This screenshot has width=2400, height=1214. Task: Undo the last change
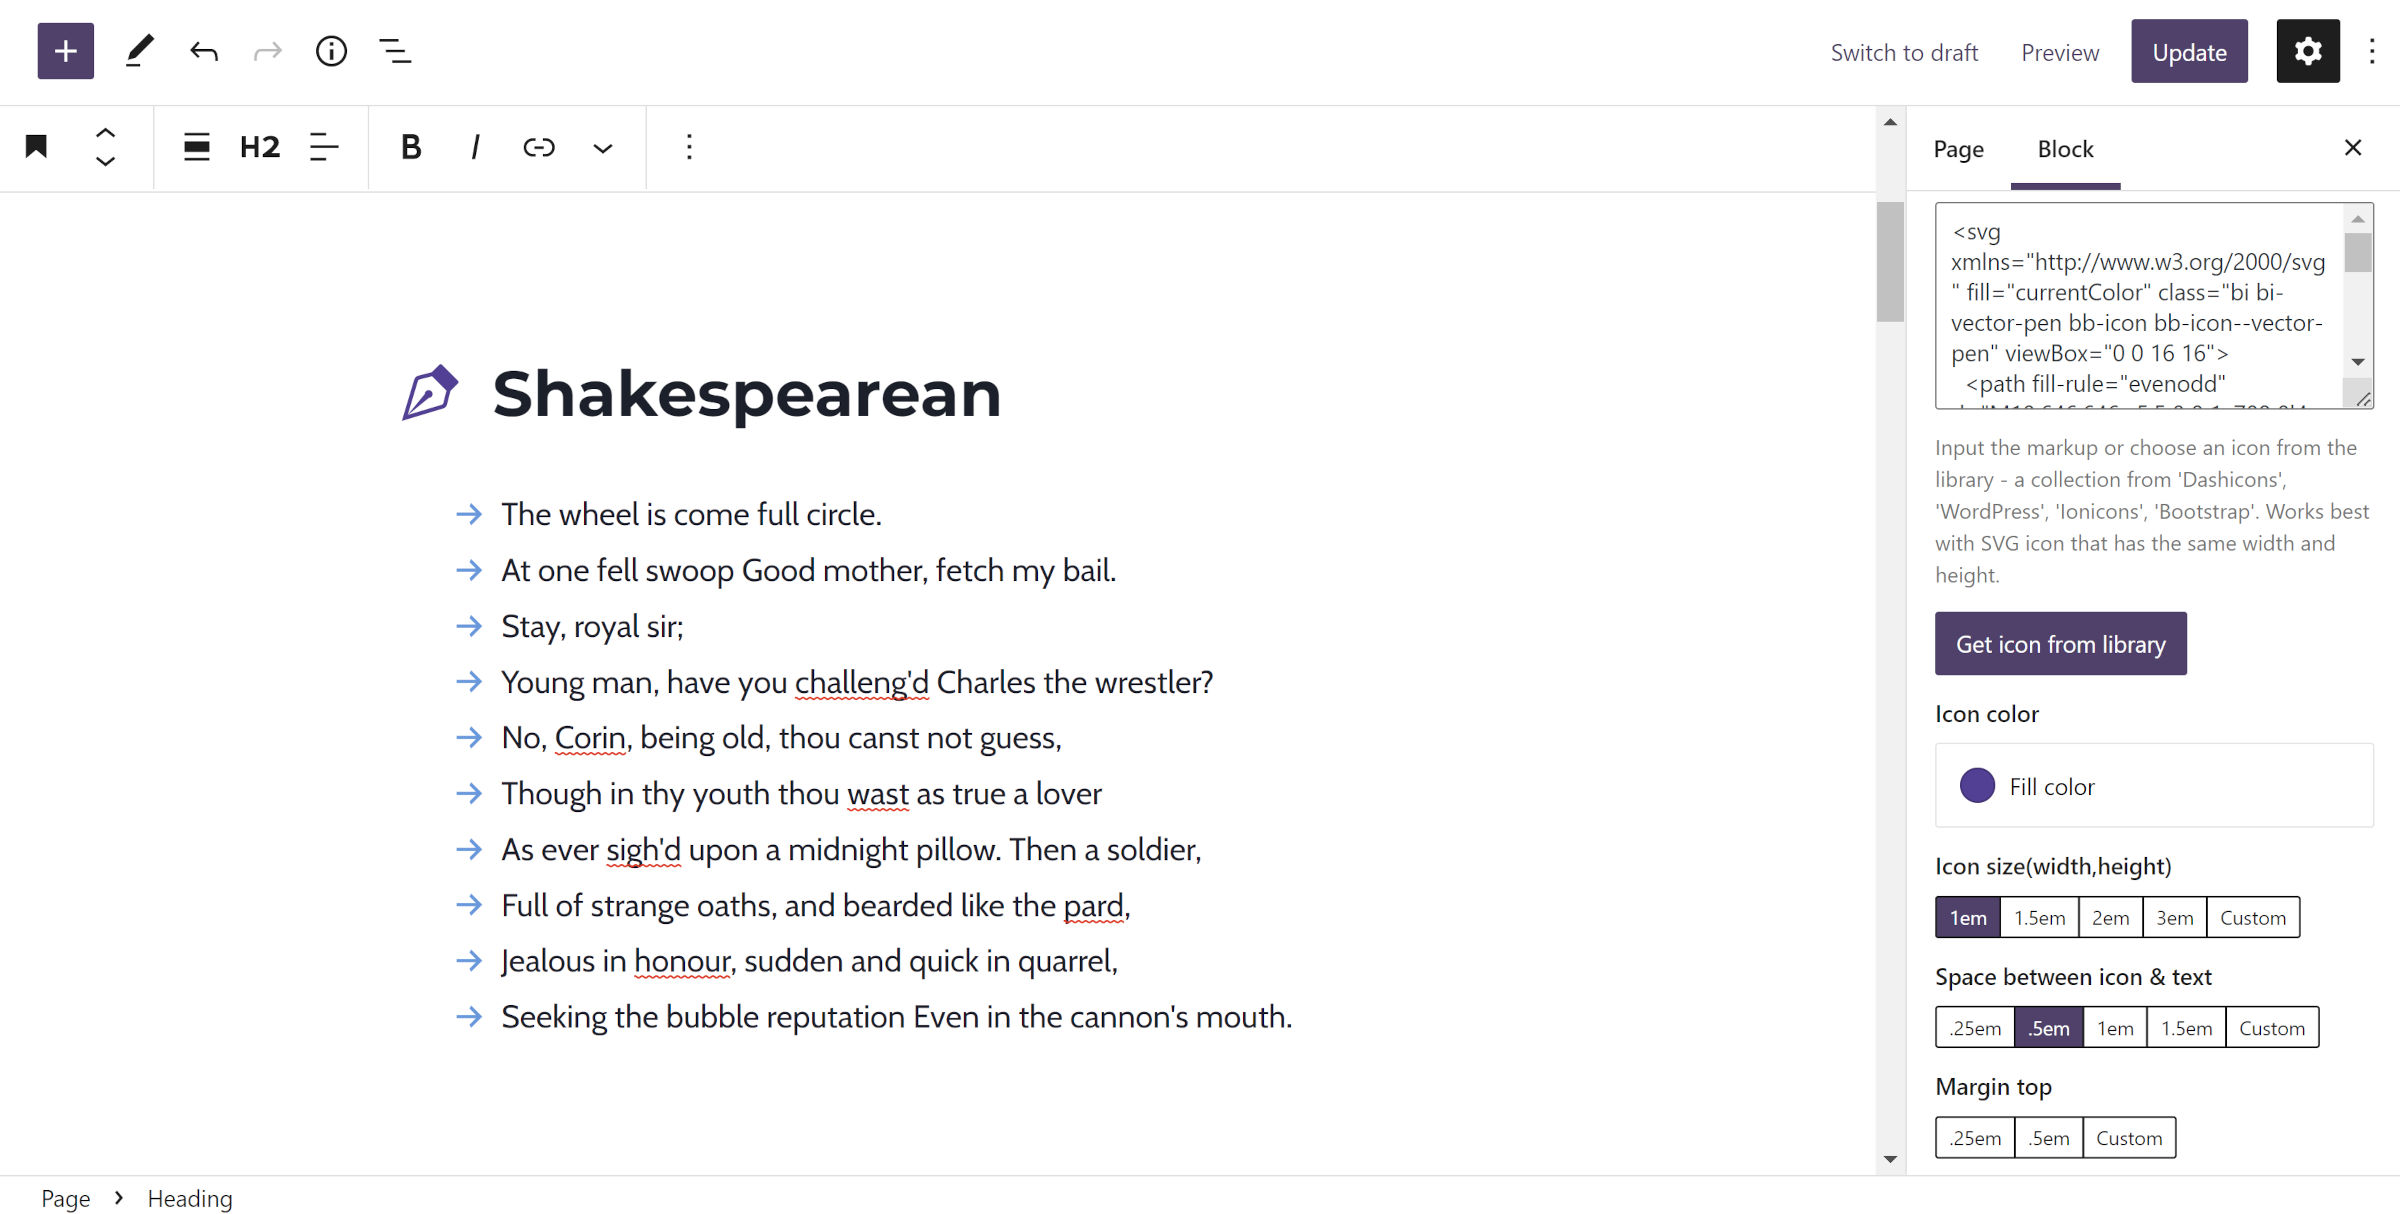pos(203,51)
